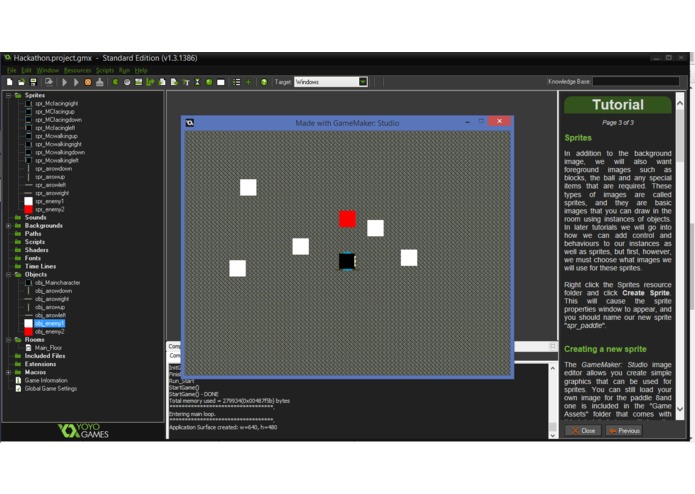
Task: Expand the Macros folder in resource tree
Action: pos(8,372)
